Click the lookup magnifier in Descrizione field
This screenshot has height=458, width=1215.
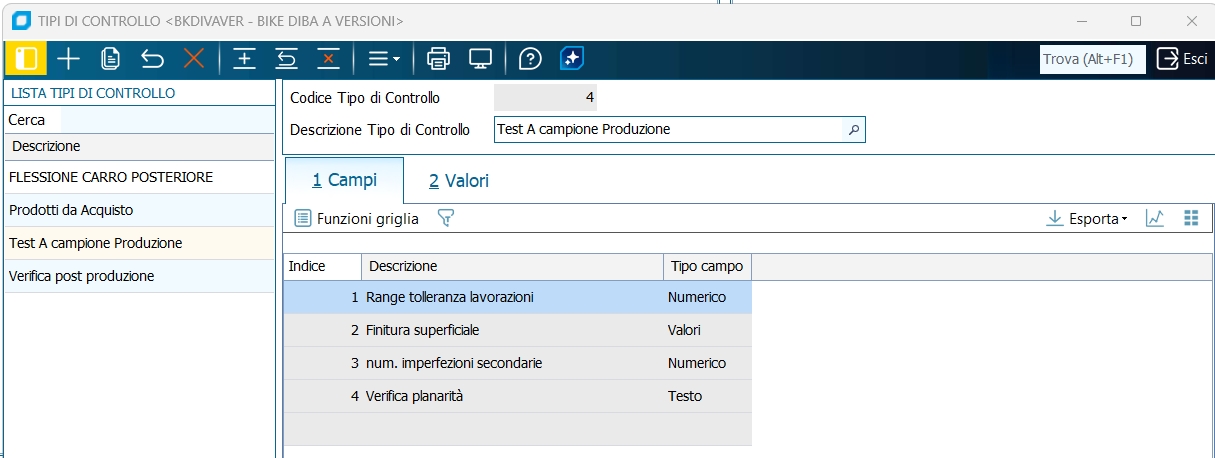[x=854, y=129]
